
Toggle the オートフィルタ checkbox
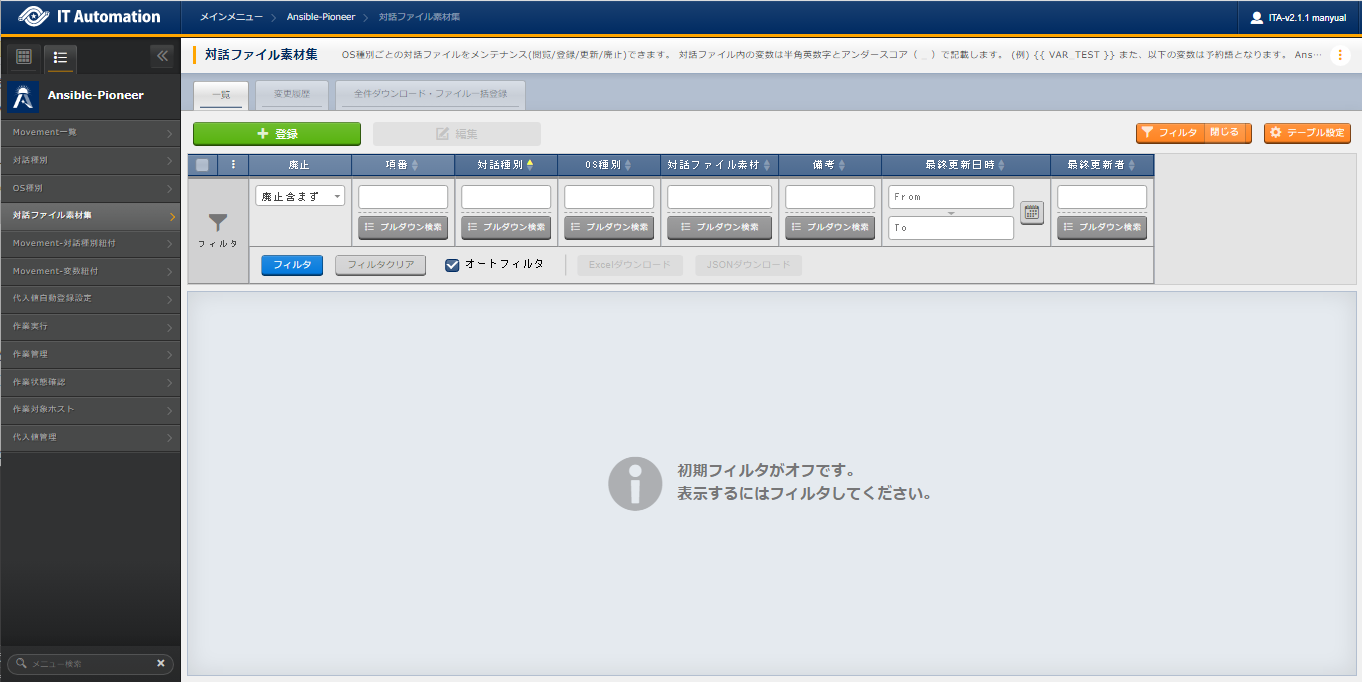[x=452, y=265]
